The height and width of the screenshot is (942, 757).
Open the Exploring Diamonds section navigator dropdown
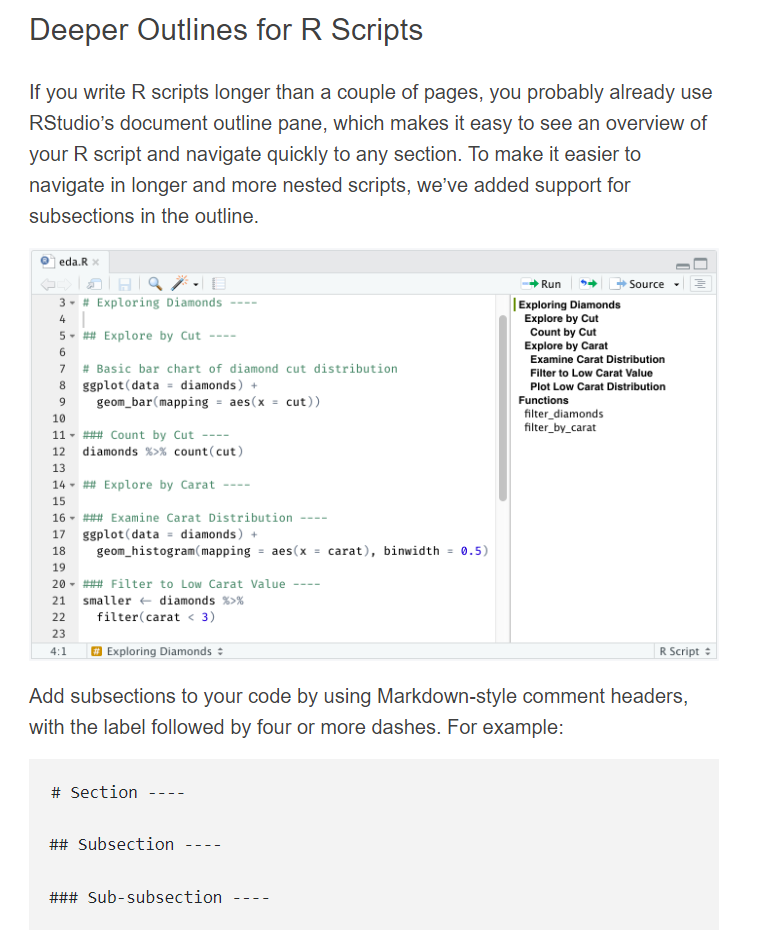(165, 651)
